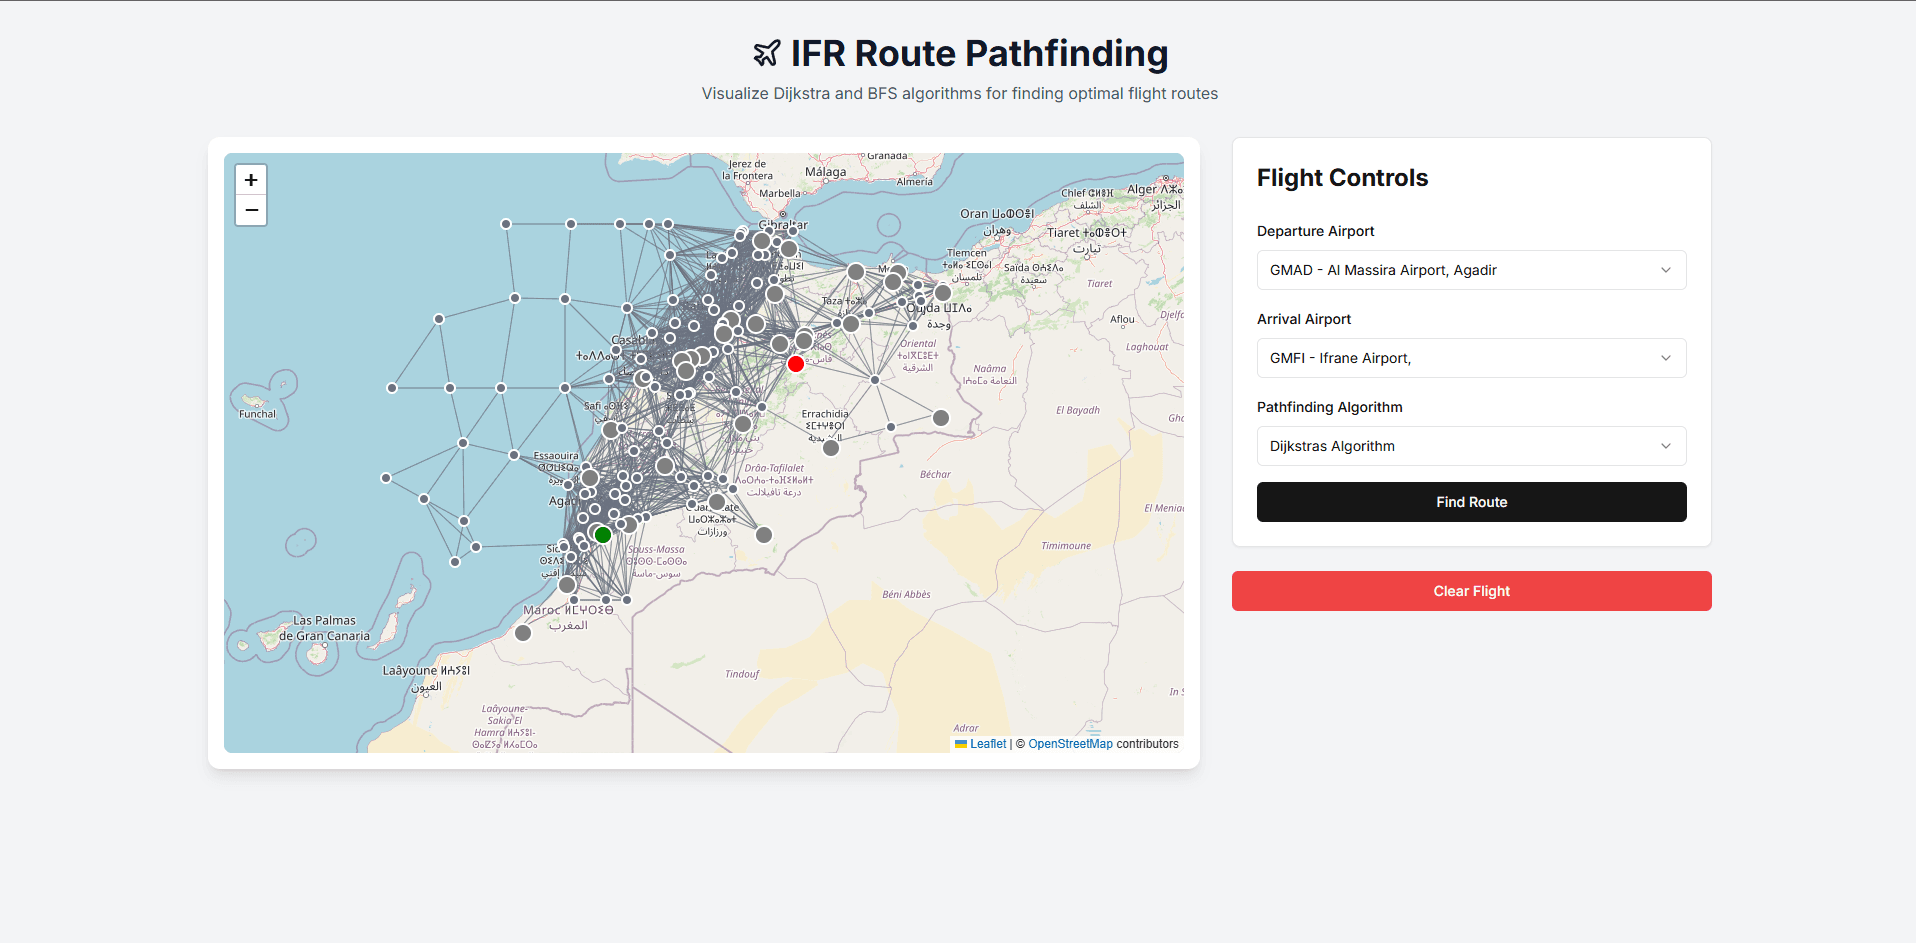Click the subtitle about Dijkstra and BFS
The width and height of the screenshot is (1916, 943).
(959, 93)
